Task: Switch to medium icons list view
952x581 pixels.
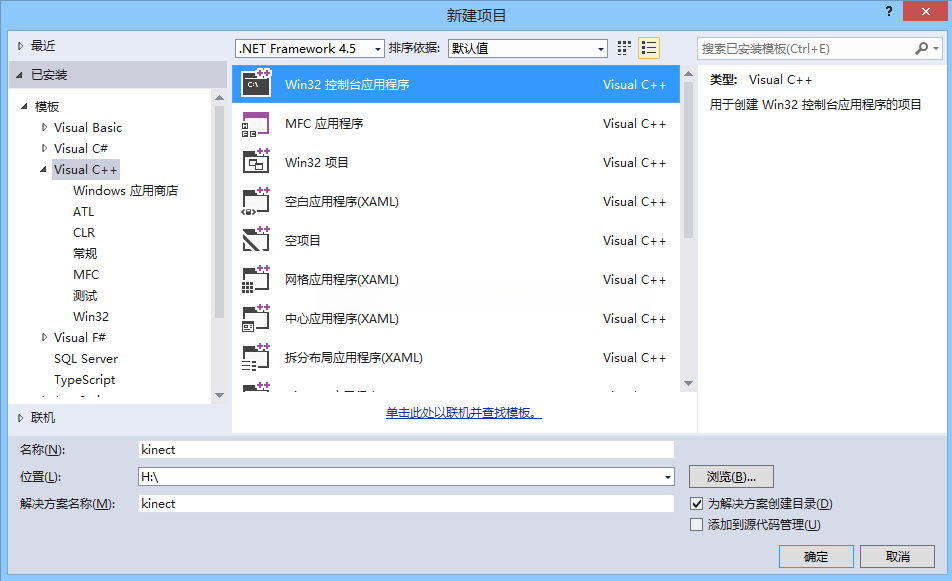Action: (649, 48)
